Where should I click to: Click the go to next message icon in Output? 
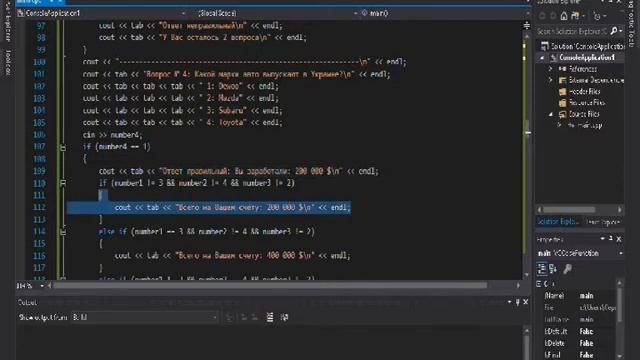pos(254,317)
